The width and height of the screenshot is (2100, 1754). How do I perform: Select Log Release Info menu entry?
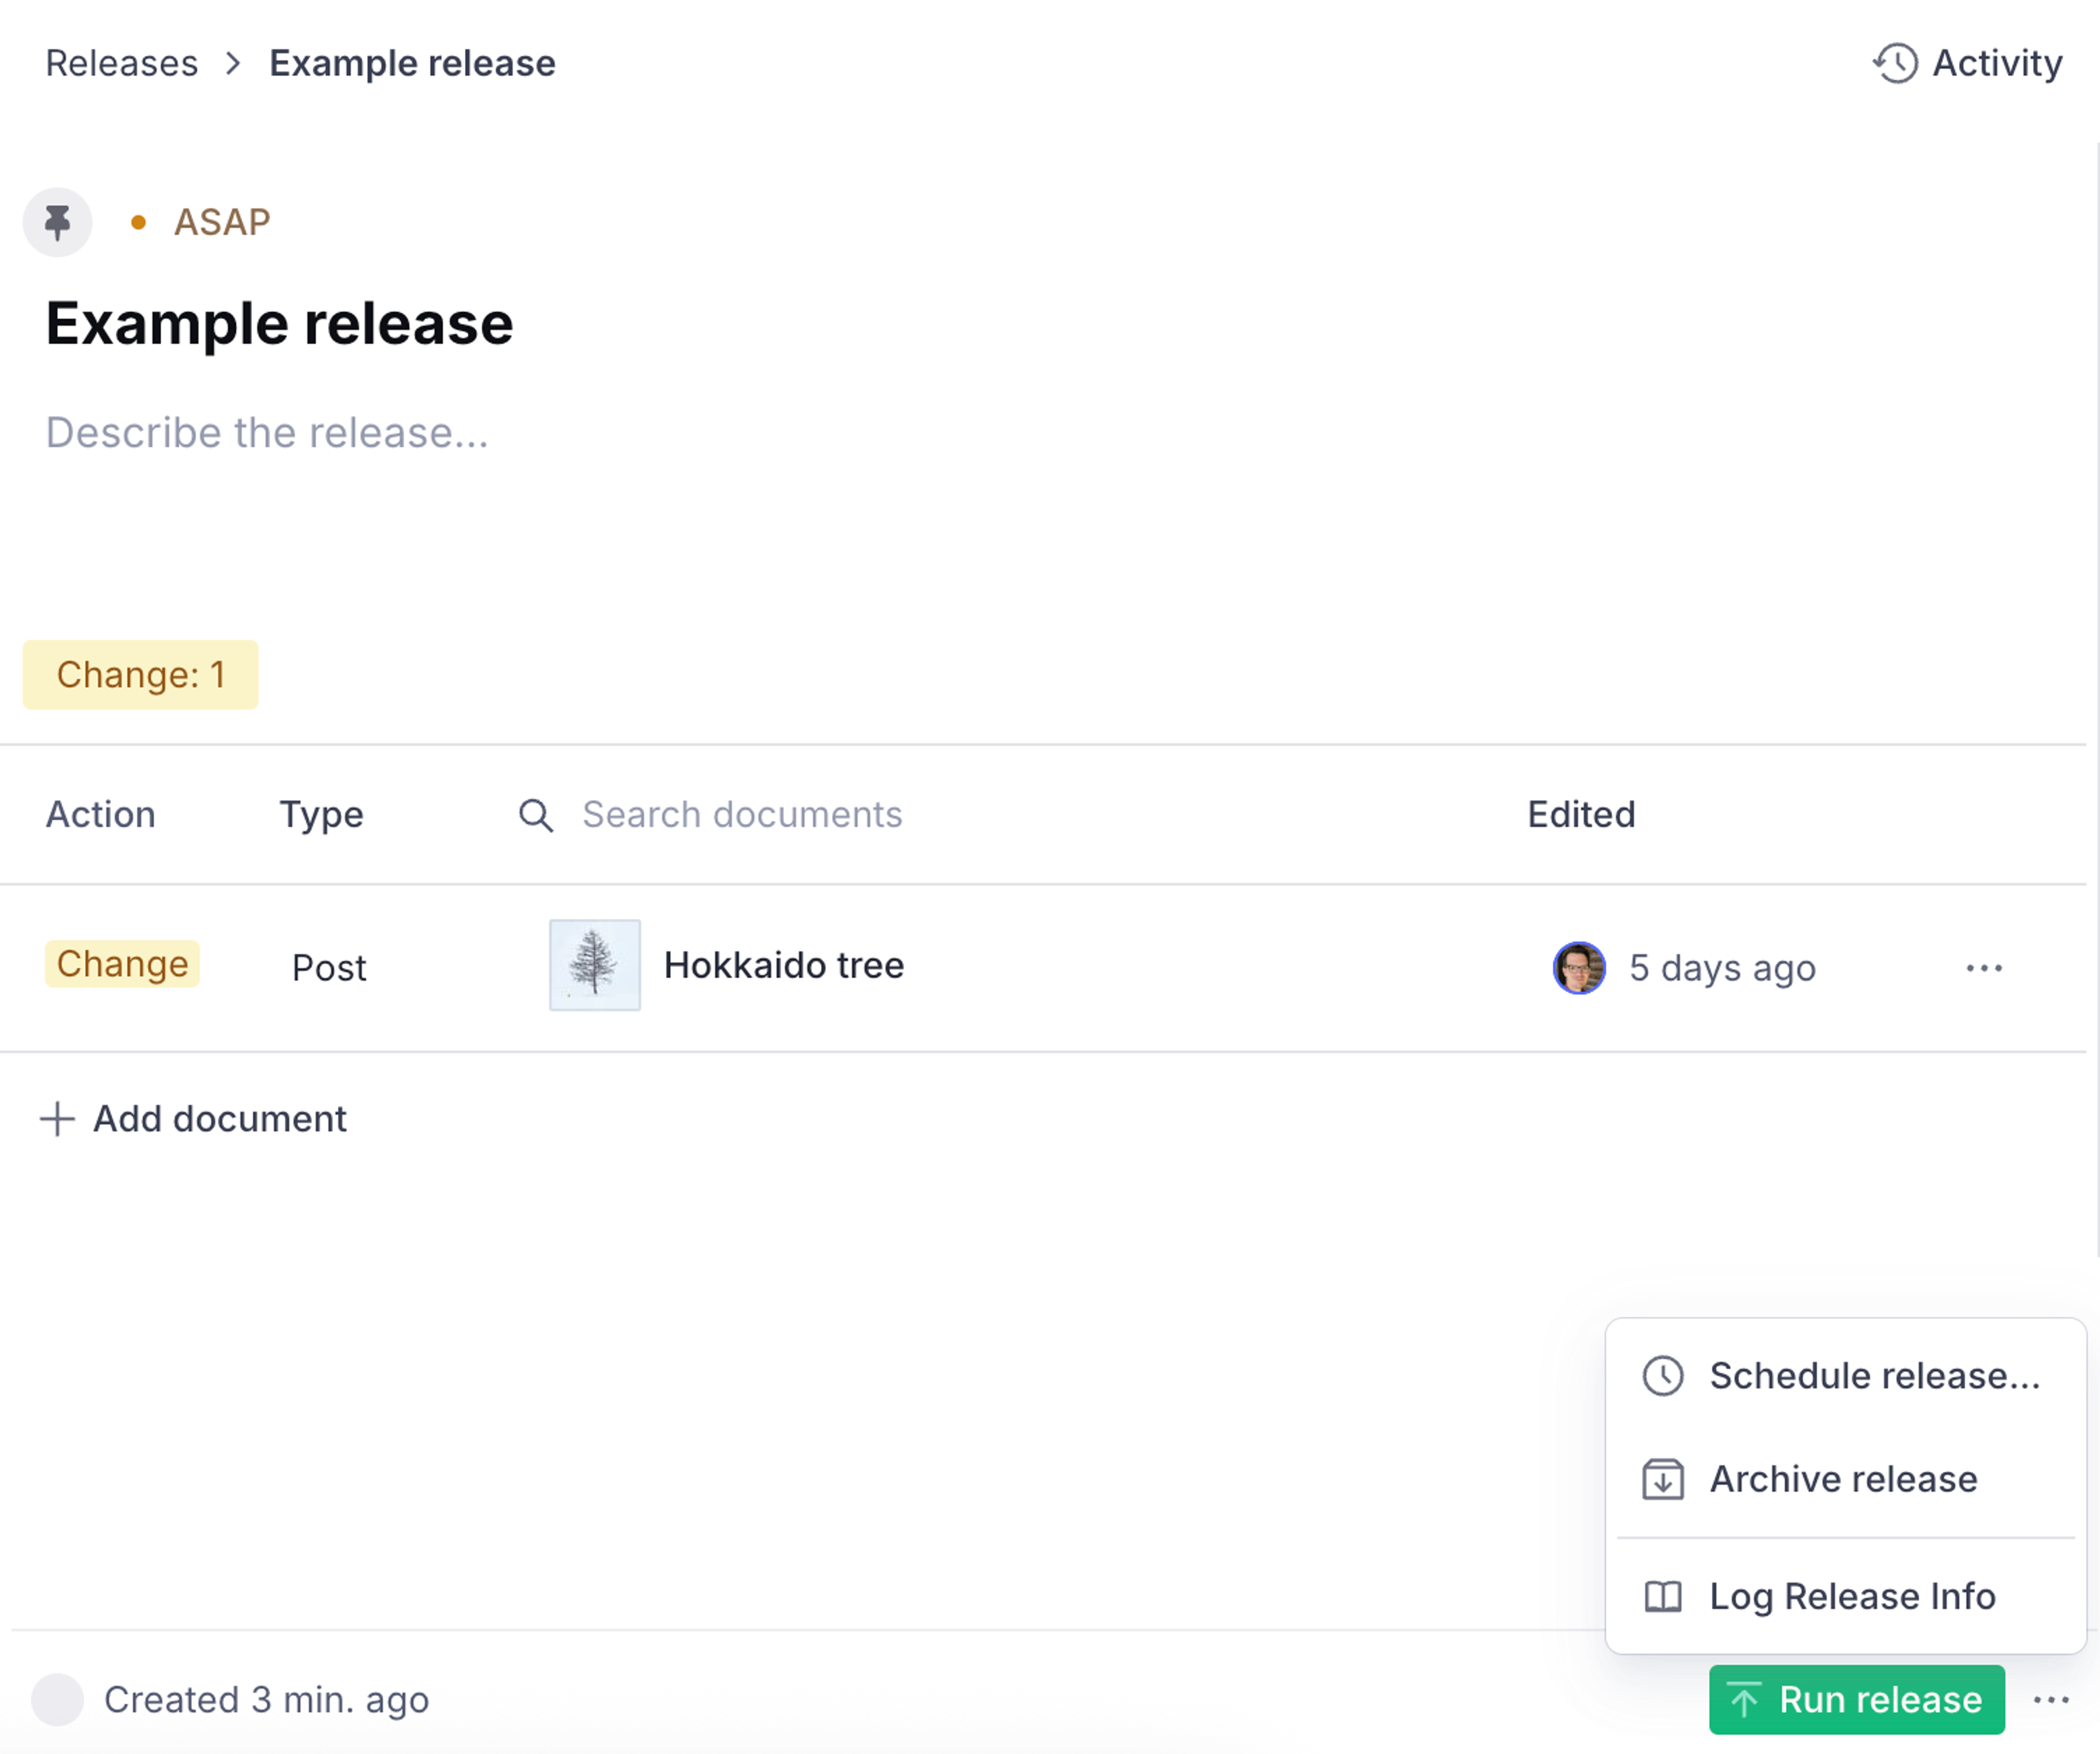[1852, 1596]
